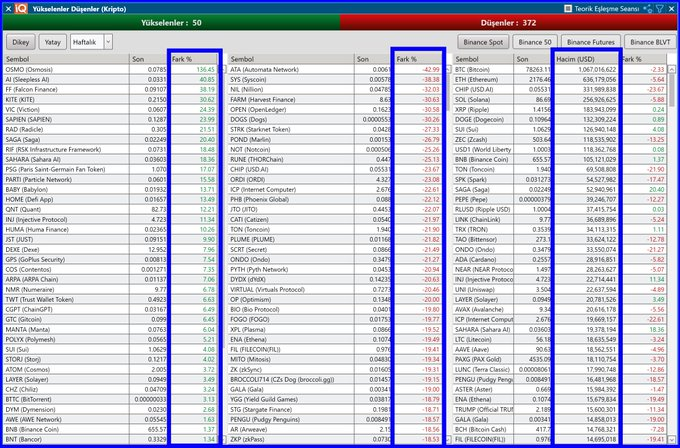Image resolution: width=680 pixels, height=448 pixels.
Task: Select the RAD (Radicle) row
Action: [110, 129]
